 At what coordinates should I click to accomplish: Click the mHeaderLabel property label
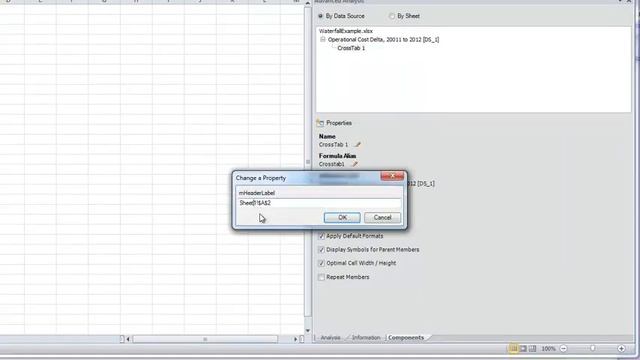(257, 193)
